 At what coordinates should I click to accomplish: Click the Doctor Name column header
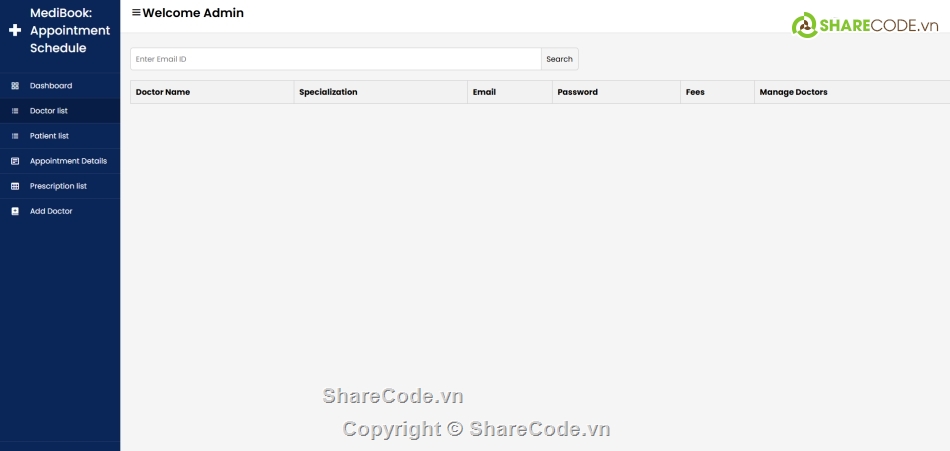tap(163, 92)
